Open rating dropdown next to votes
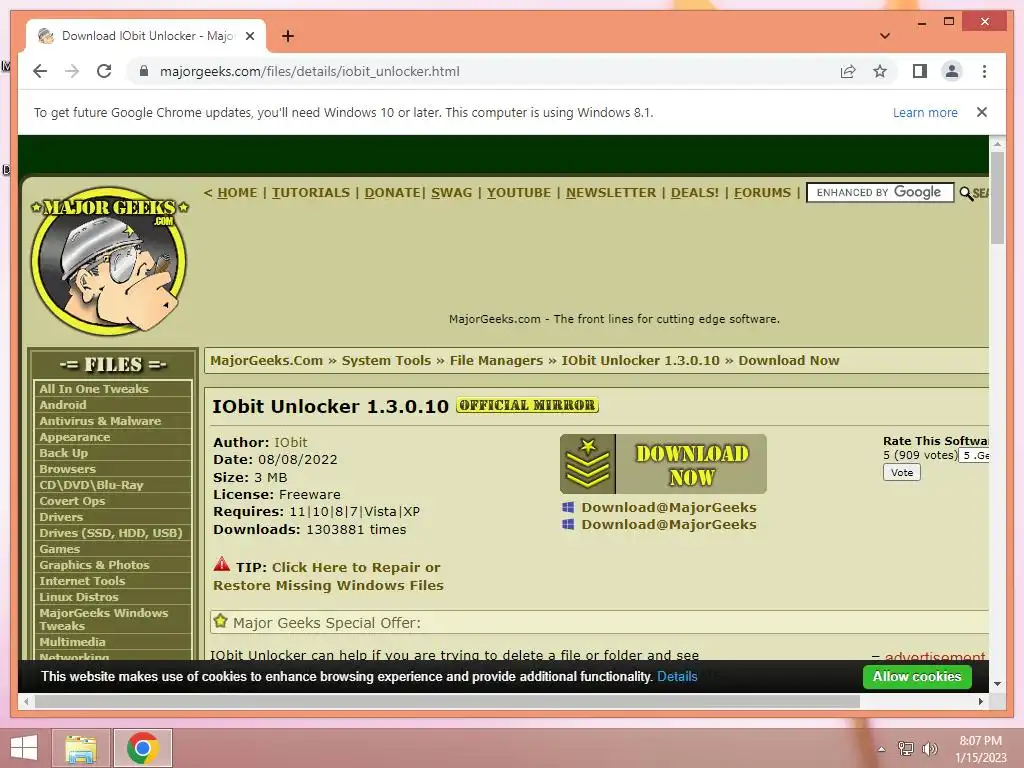1024x768 pixels. [x=974, y=455]
